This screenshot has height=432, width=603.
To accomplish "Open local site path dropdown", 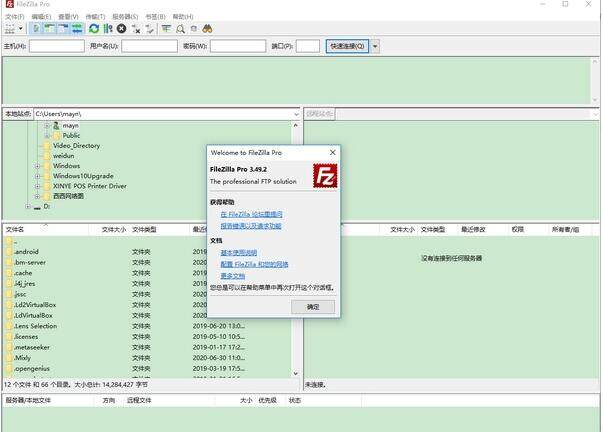I will 296,114.
